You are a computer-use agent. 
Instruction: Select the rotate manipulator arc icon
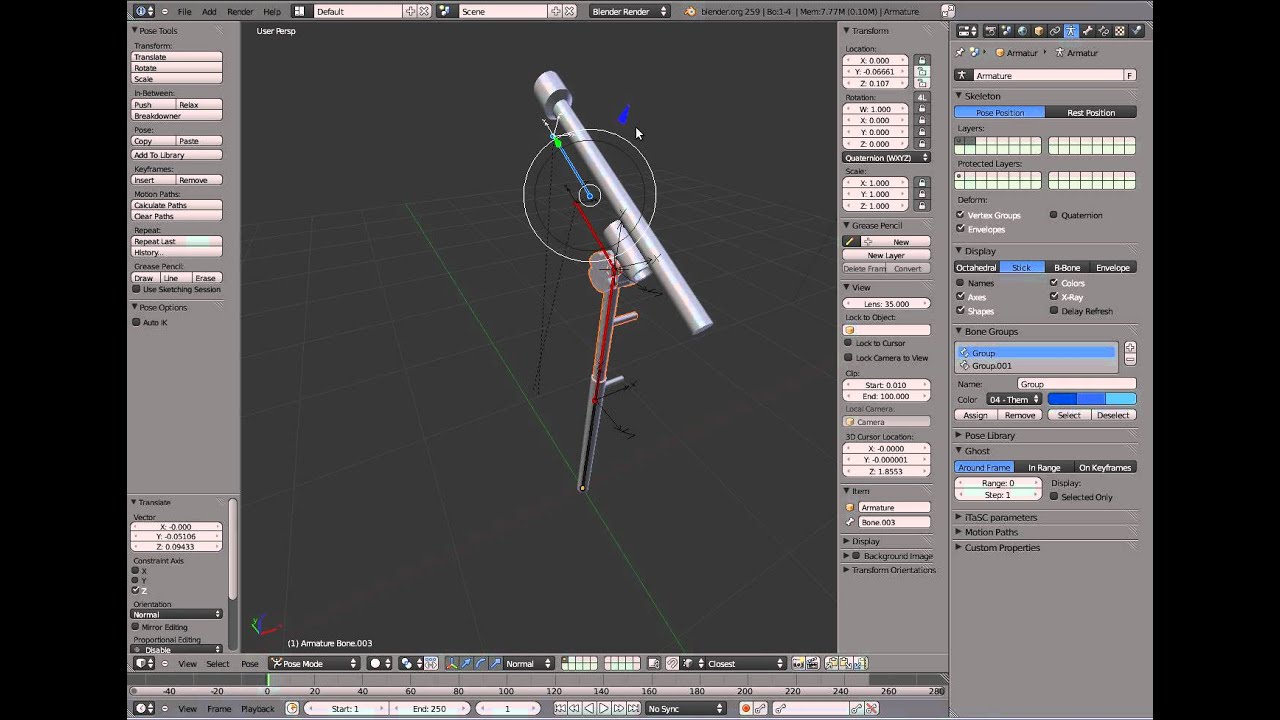pyautogui.click(x=481, y=663)
